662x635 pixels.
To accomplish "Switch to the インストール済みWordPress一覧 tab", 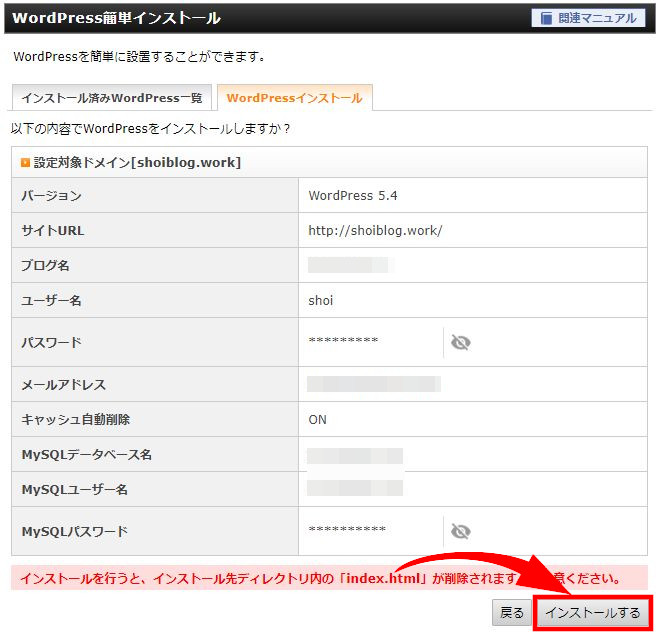I will coord(112,98).
